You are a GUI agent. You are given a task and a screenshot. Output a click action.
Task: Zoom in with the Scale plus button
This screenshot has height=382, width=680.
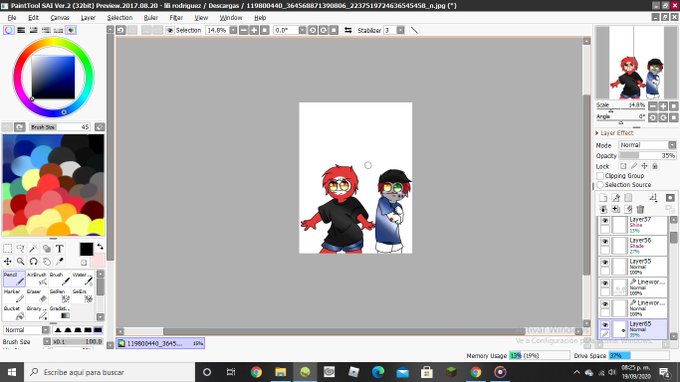point(663,106)
